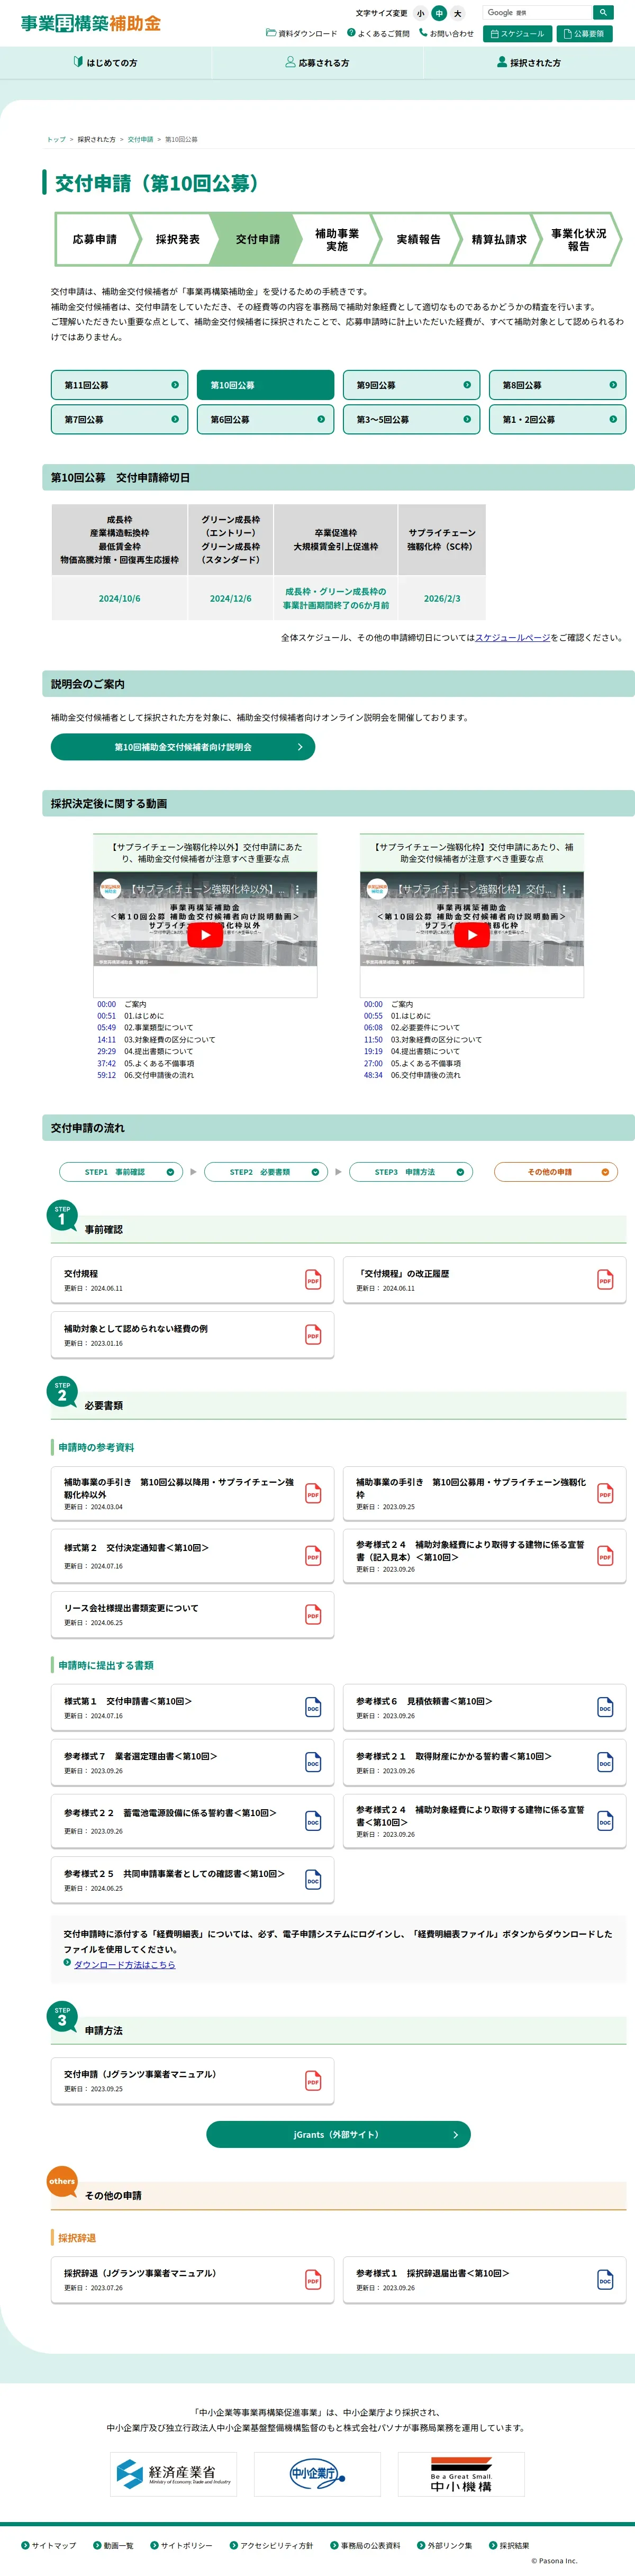Open PDF icon for 採択辞退 Jグランツ事業者マニュアル
Viewport: 635px width, 2576px height.
click(x=313, y=2279)
